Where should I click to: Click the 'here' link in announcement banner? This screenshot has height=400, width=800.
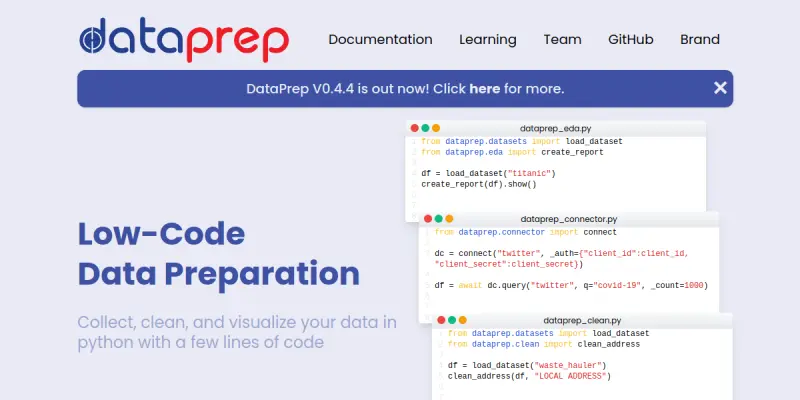(x=485, y=89)
